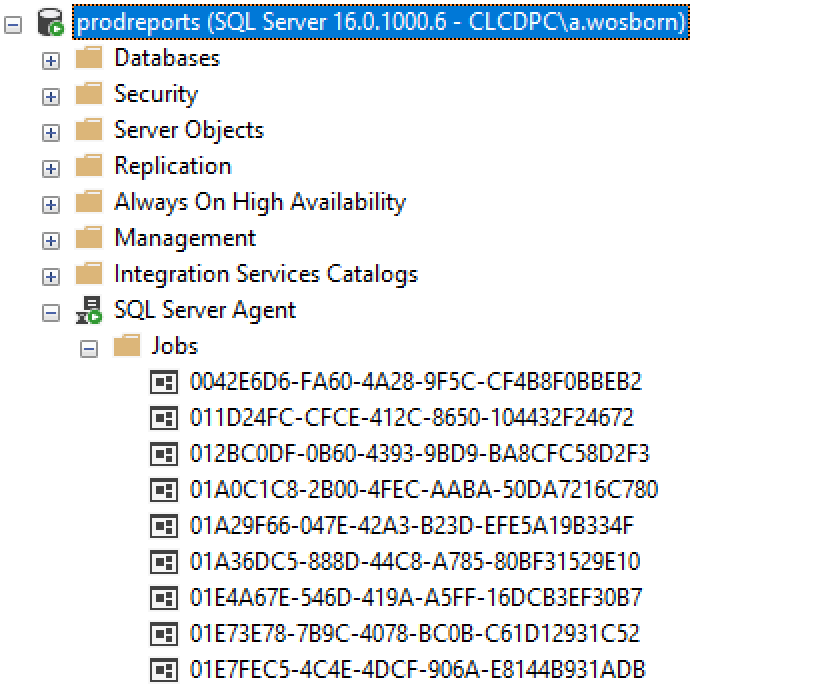Select job 01E73E78-7B9C-4078-BC0B-C61D12931C52

[414, 634]
